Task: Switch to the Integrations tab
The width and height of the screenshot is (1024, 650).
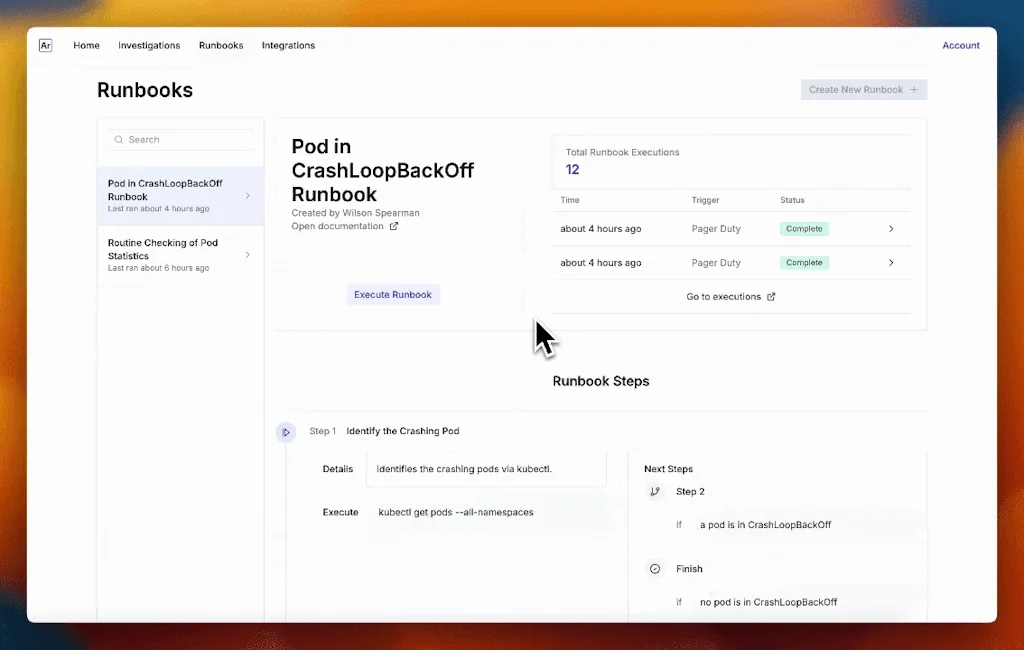Action: pyautogui.click(x=288, y=45)
